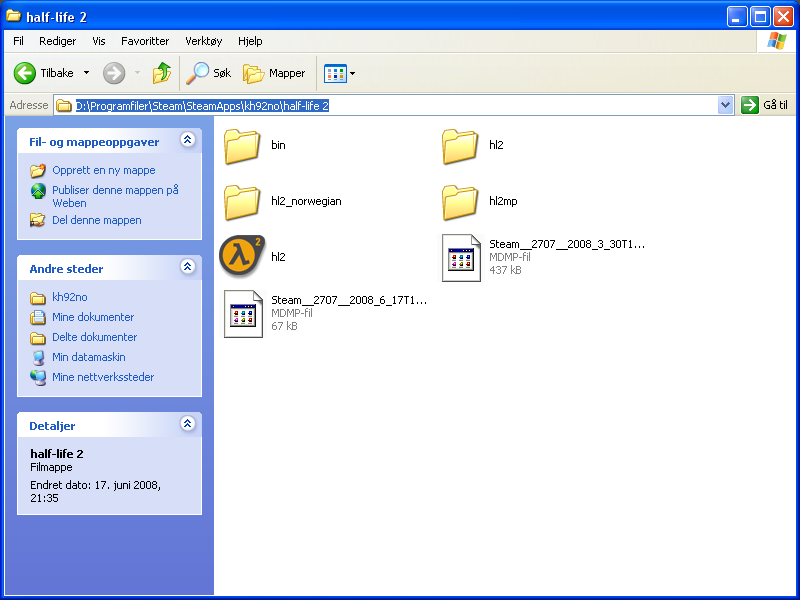Click the Søk search toolbar button

point(211,73)
